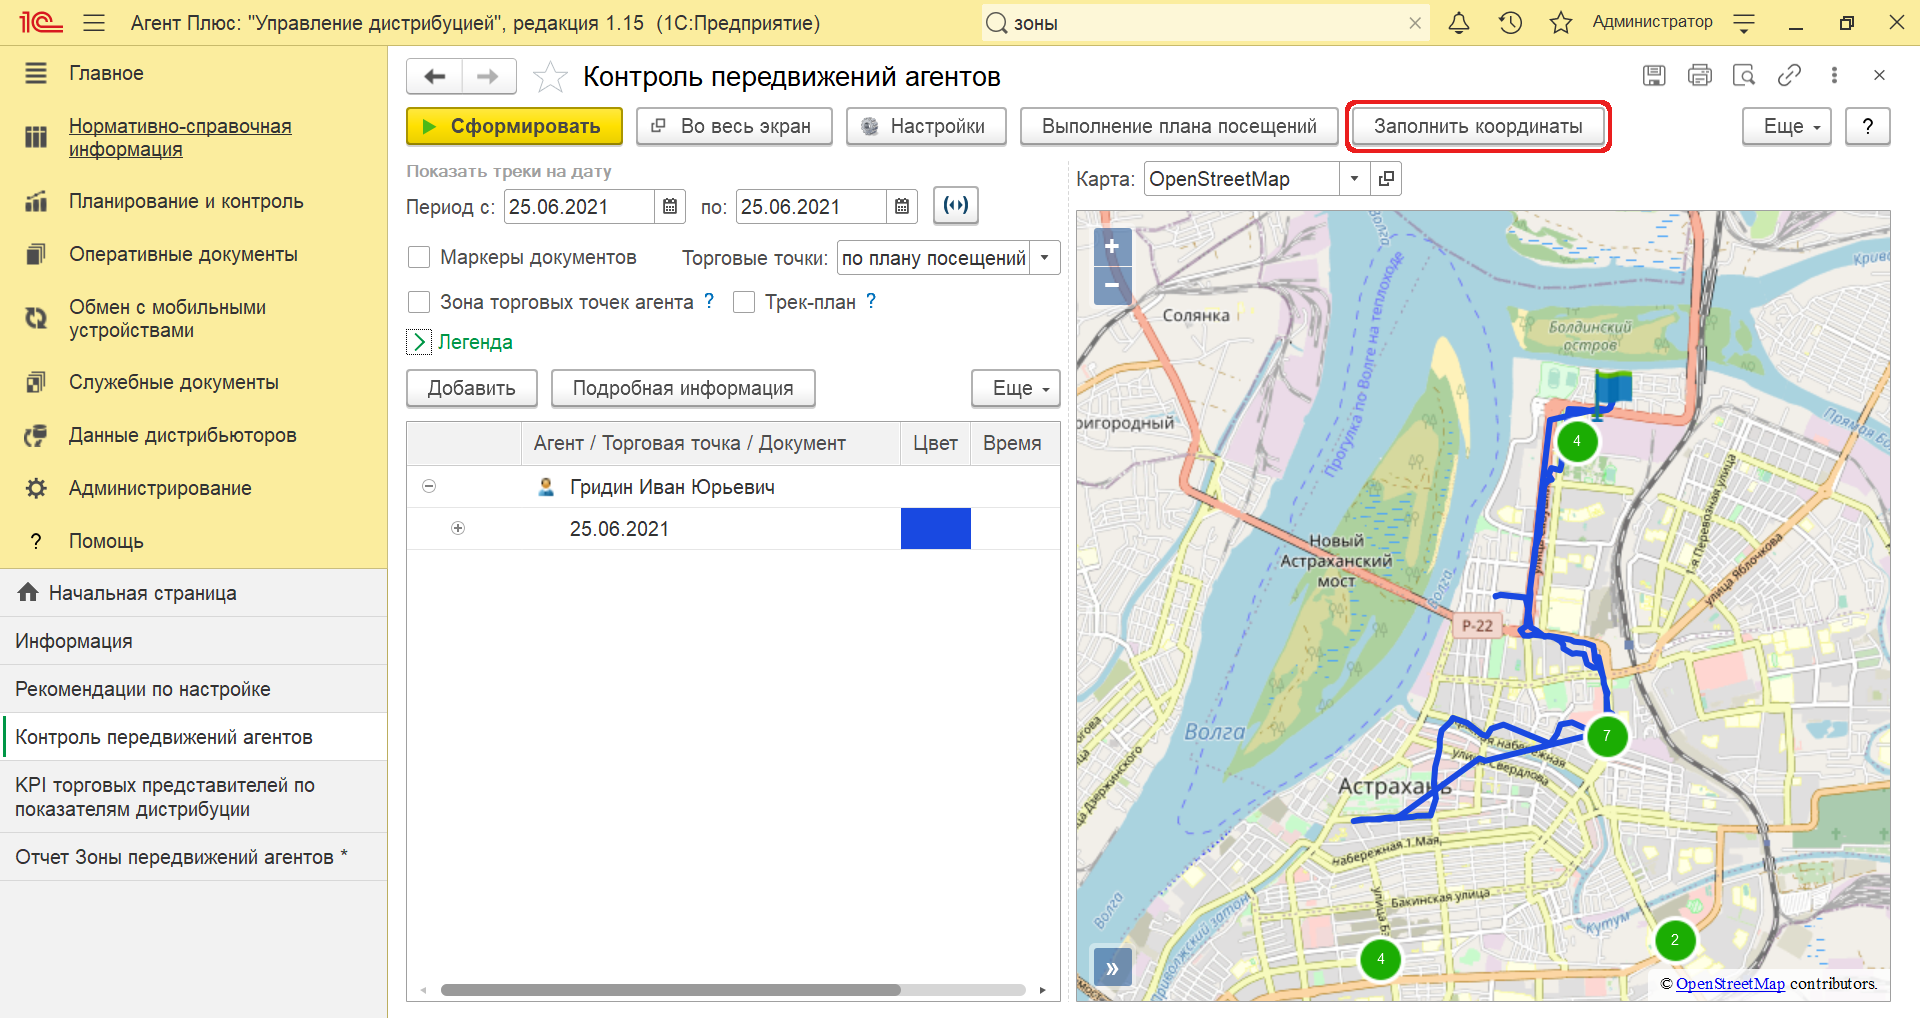Click the Добавить button
This screenshot has width=1920, height=1018.
point(472,388)
